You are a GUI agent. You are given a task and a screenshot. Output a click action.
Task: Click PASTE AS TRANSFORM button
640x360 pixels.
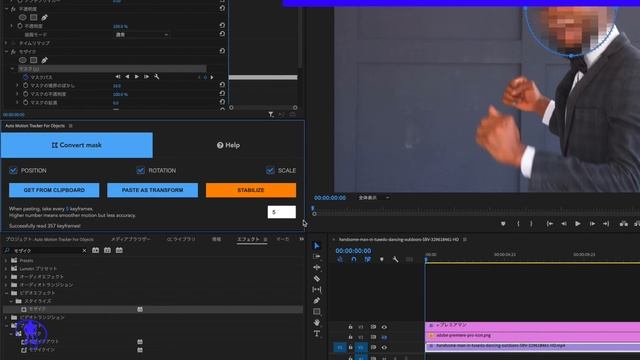point(153,190)
